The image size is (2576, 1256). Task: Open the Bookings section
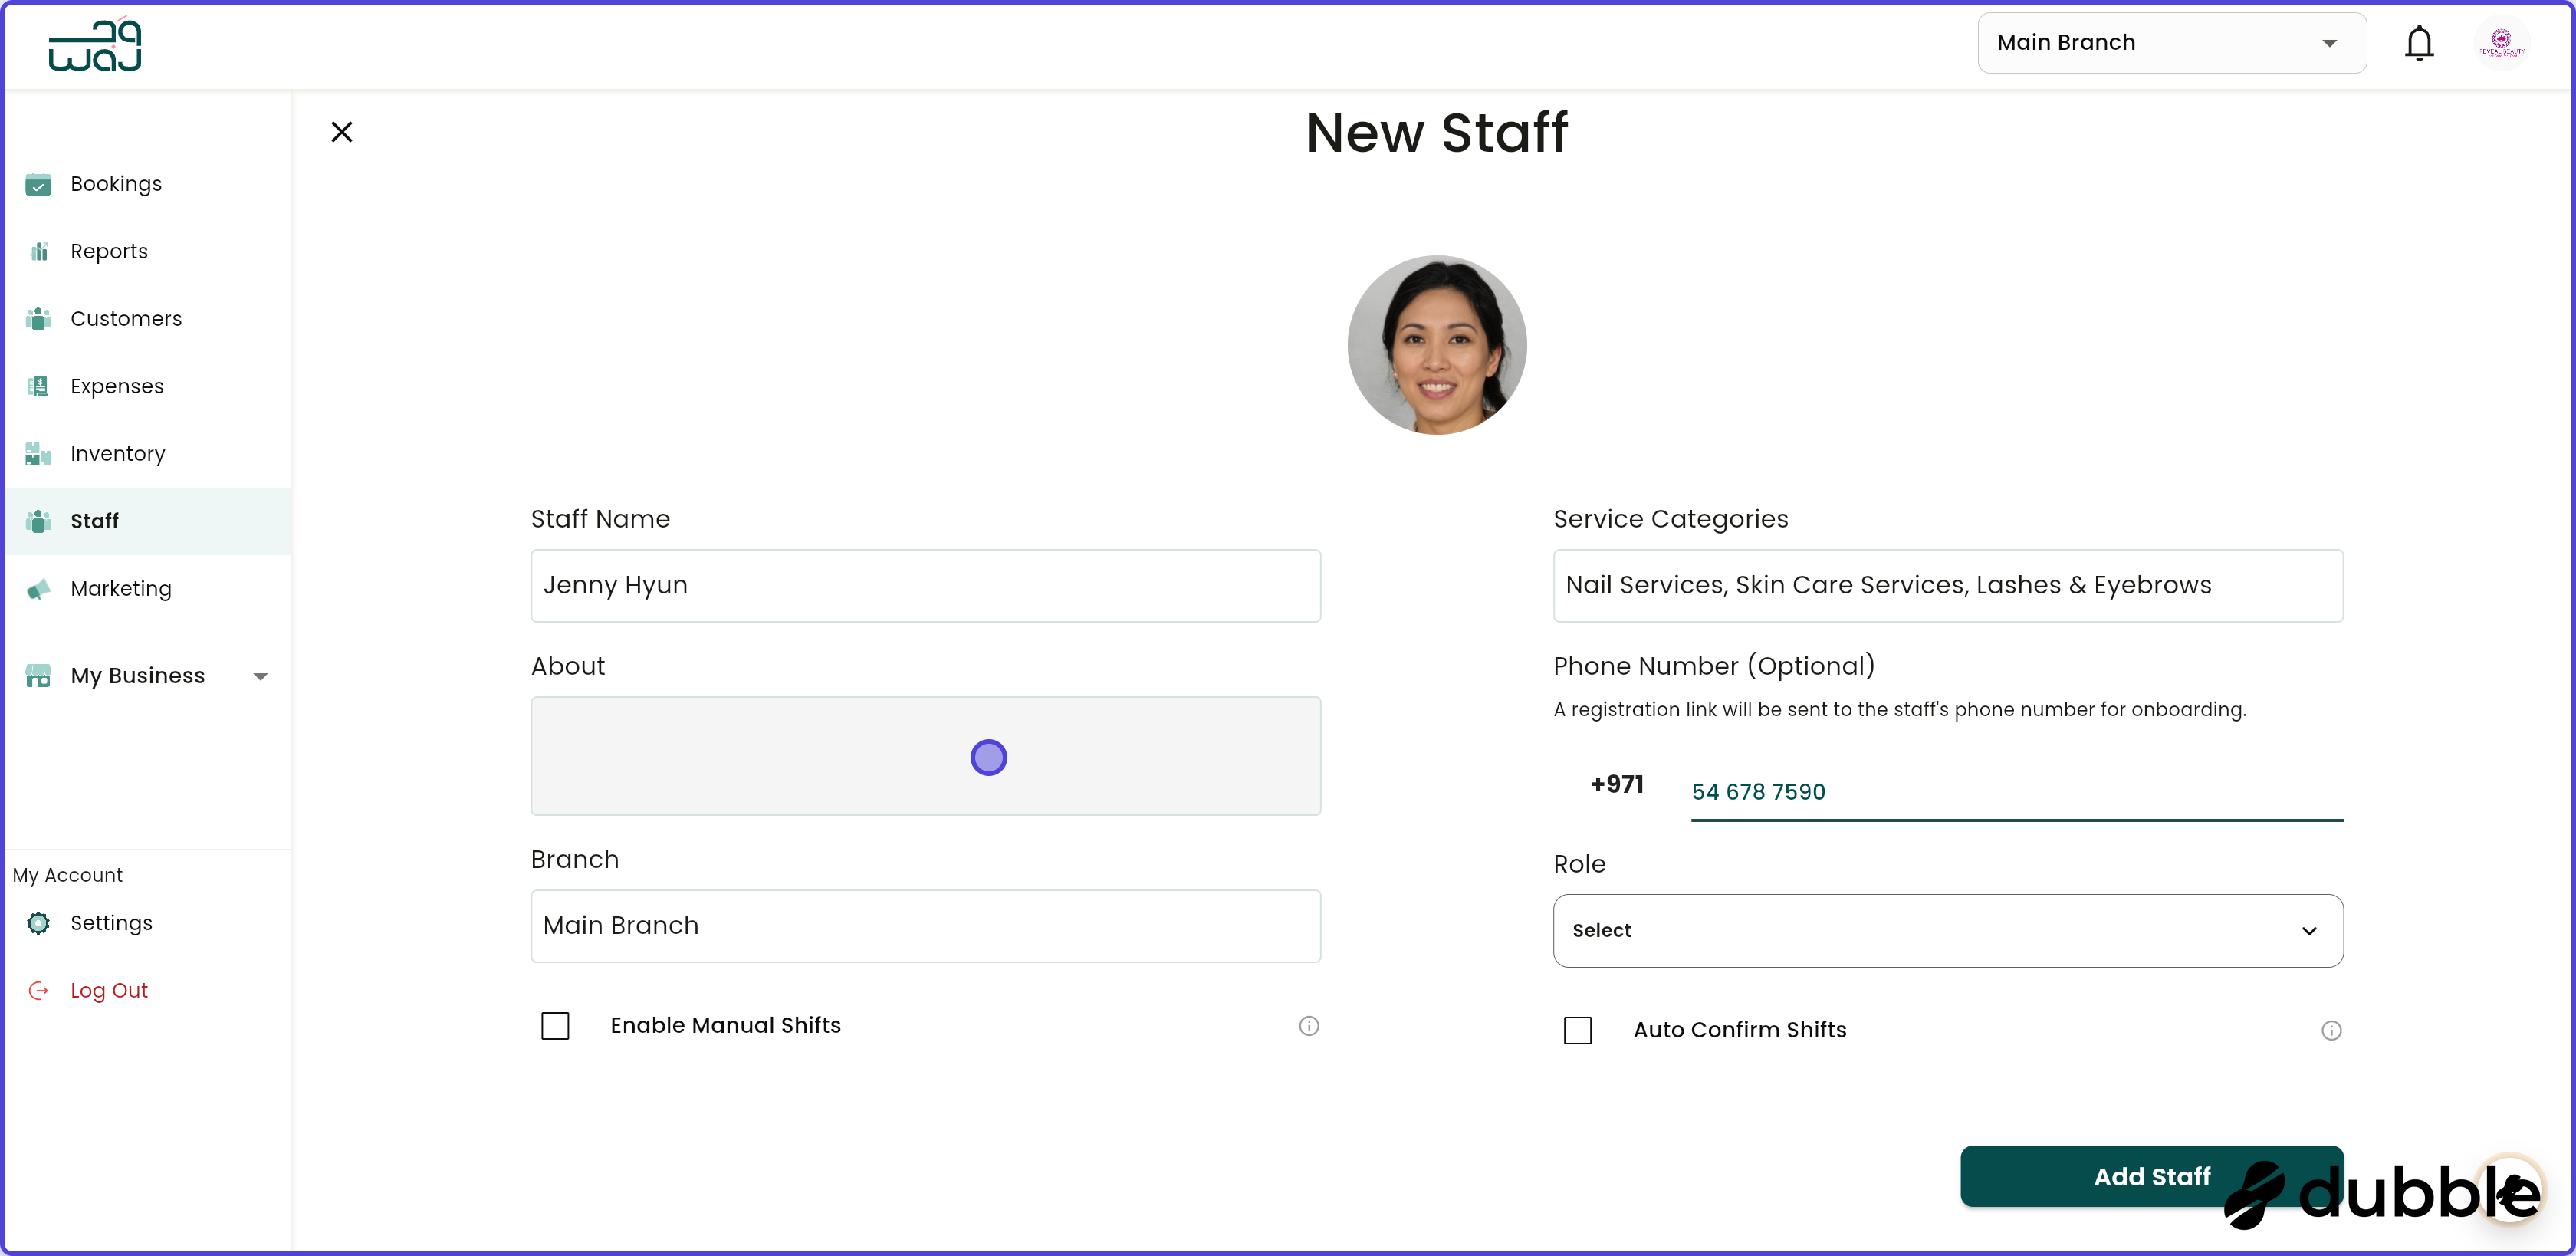click(116, 184)
